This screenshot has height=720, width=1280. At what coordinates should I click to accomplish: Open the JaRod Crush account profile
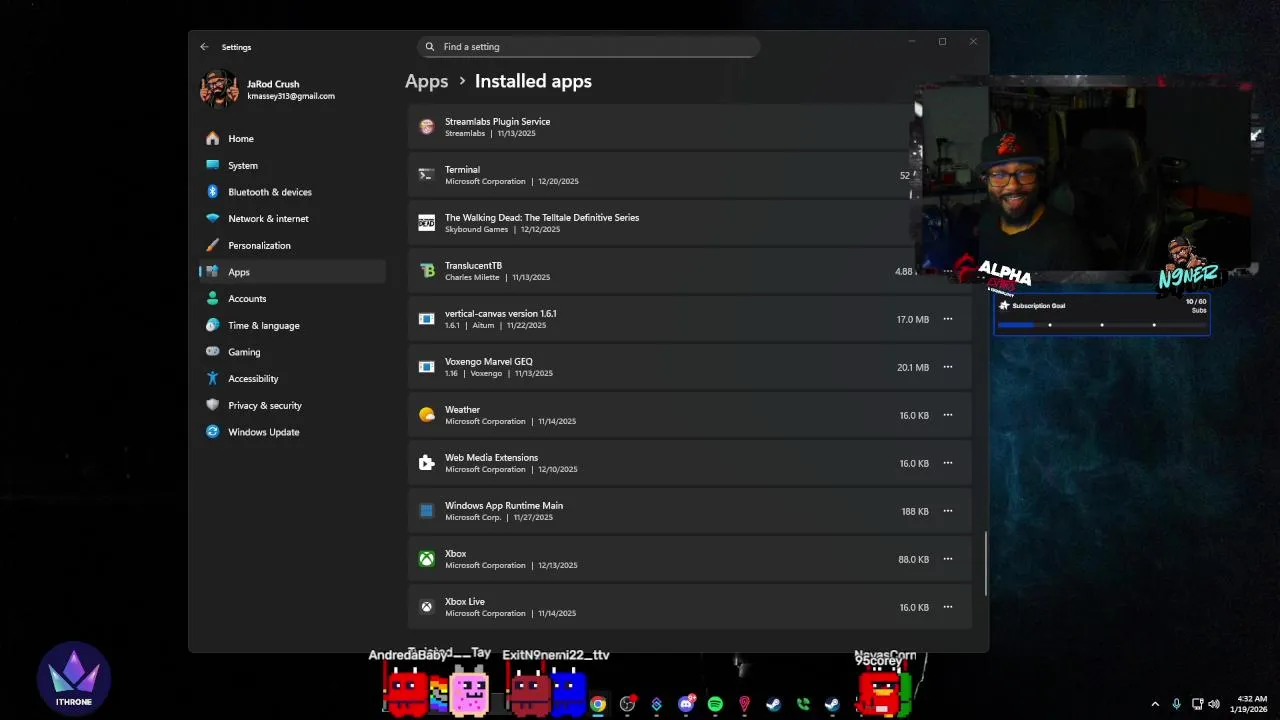coord(268,89)
